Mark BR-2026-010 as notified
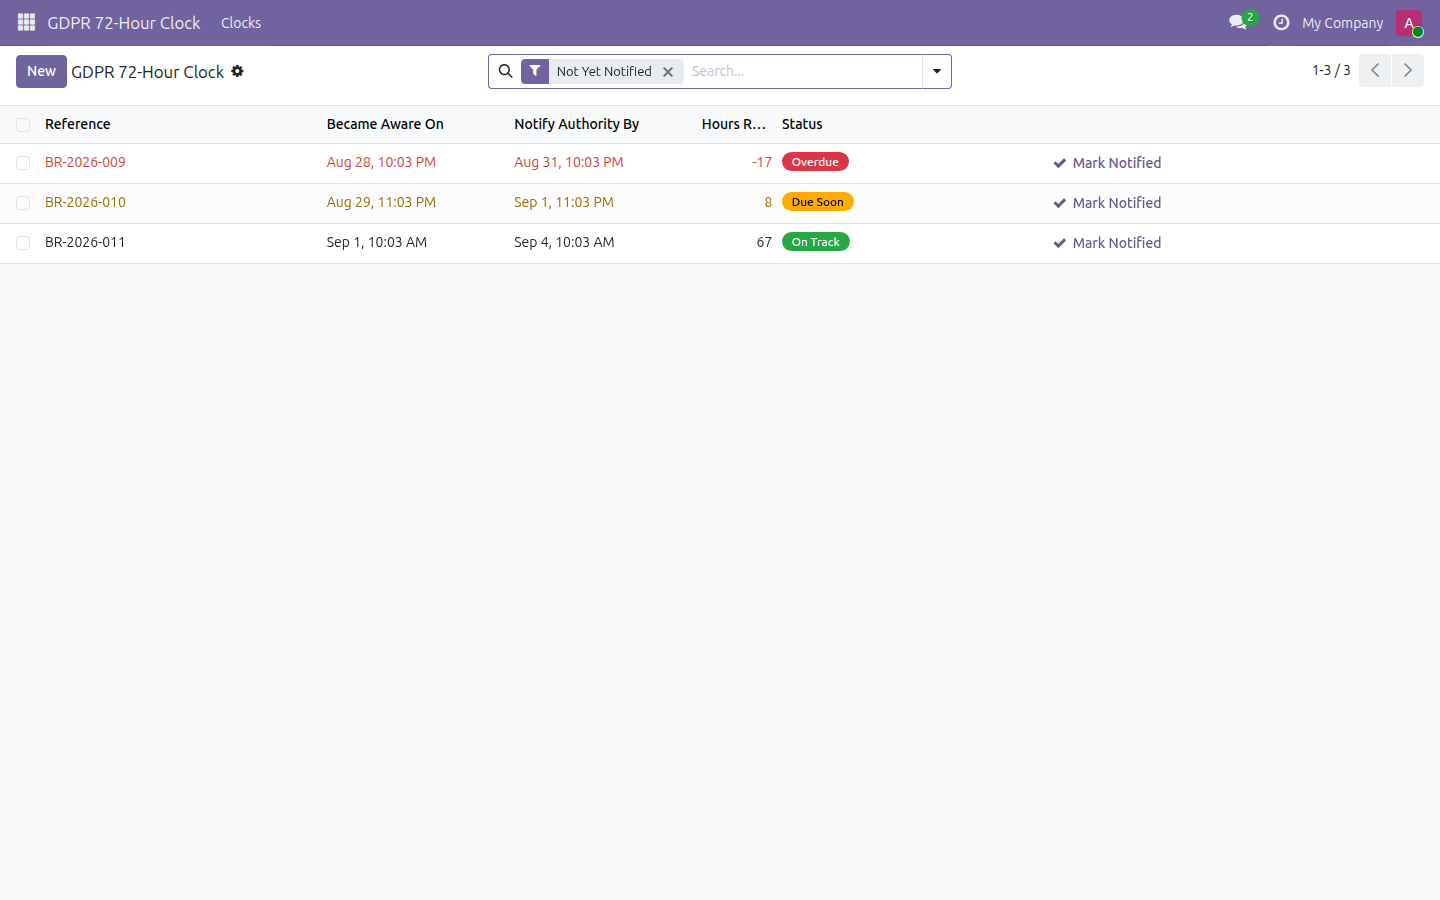The image size is (1440, 900). click(1107, 203)
